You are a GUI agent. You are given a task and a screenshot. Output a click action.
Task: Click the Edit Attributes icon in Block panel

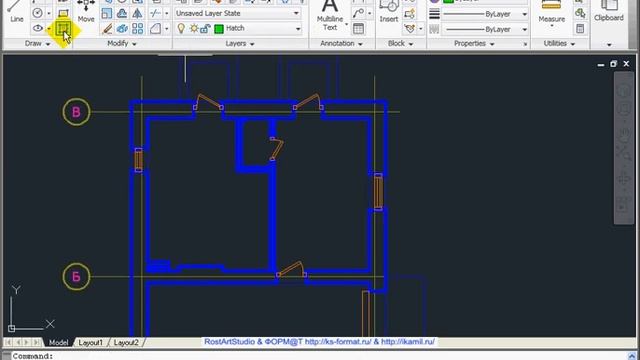click(x=409, y=29)
